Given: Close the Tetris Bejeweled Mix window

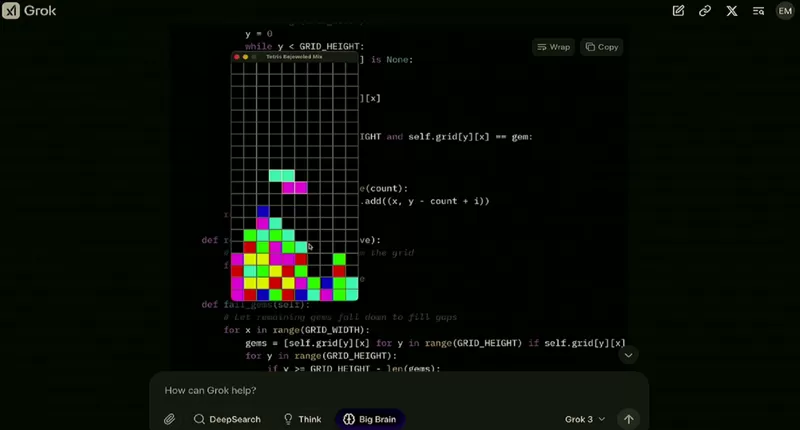Looking at the screenshot, I should [x=237, y=57].
